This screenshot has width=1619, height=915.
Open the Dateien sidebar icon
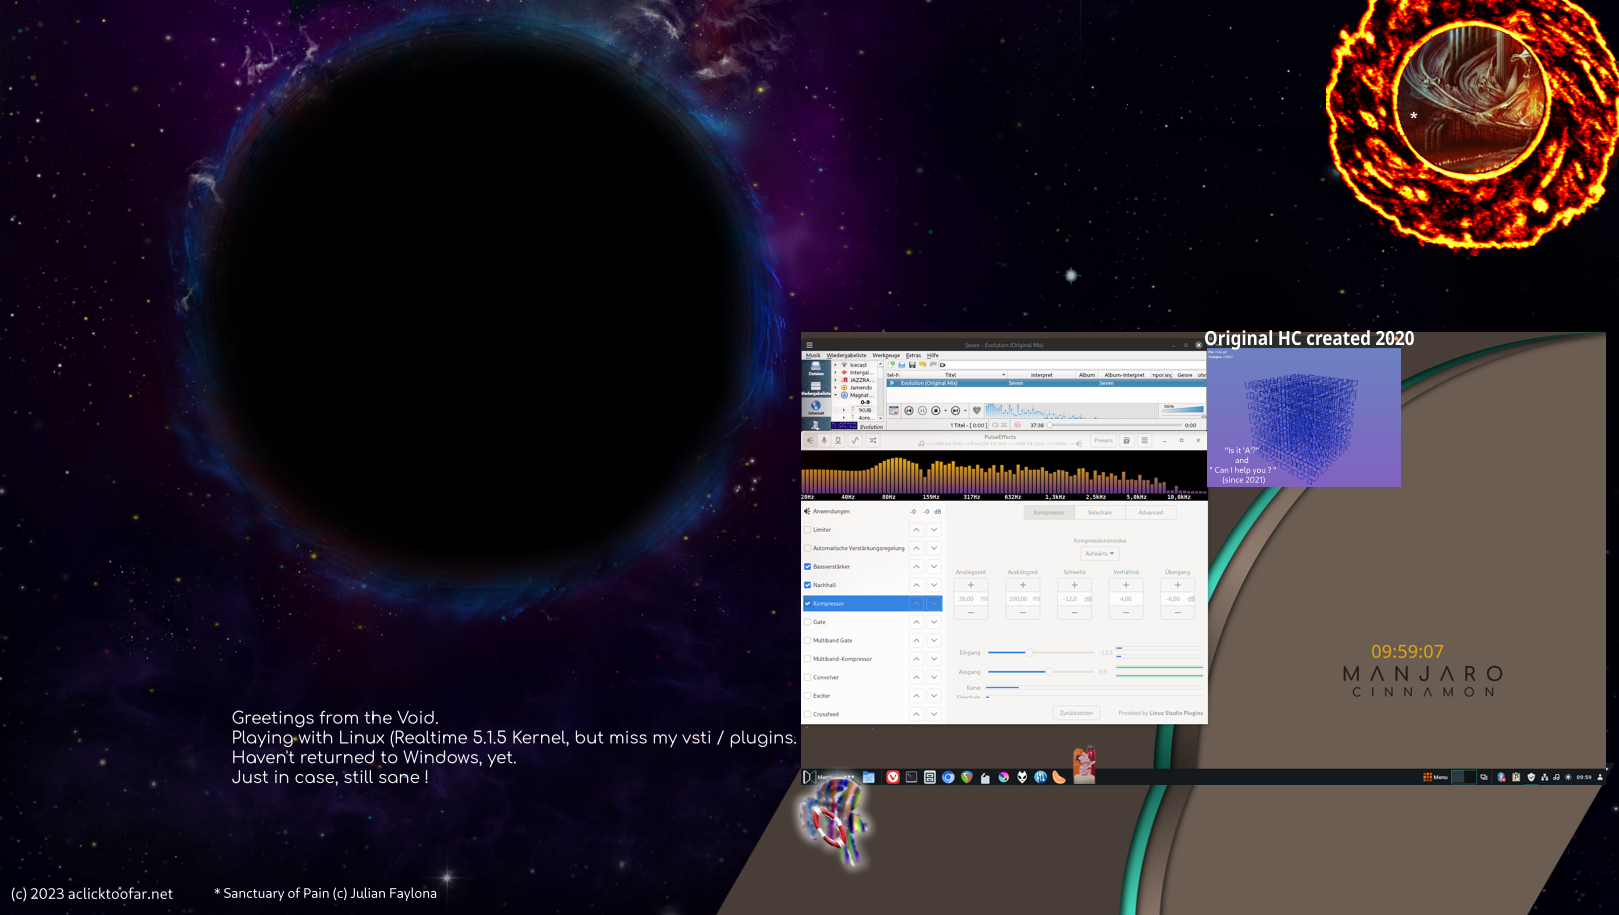point(816,368)
